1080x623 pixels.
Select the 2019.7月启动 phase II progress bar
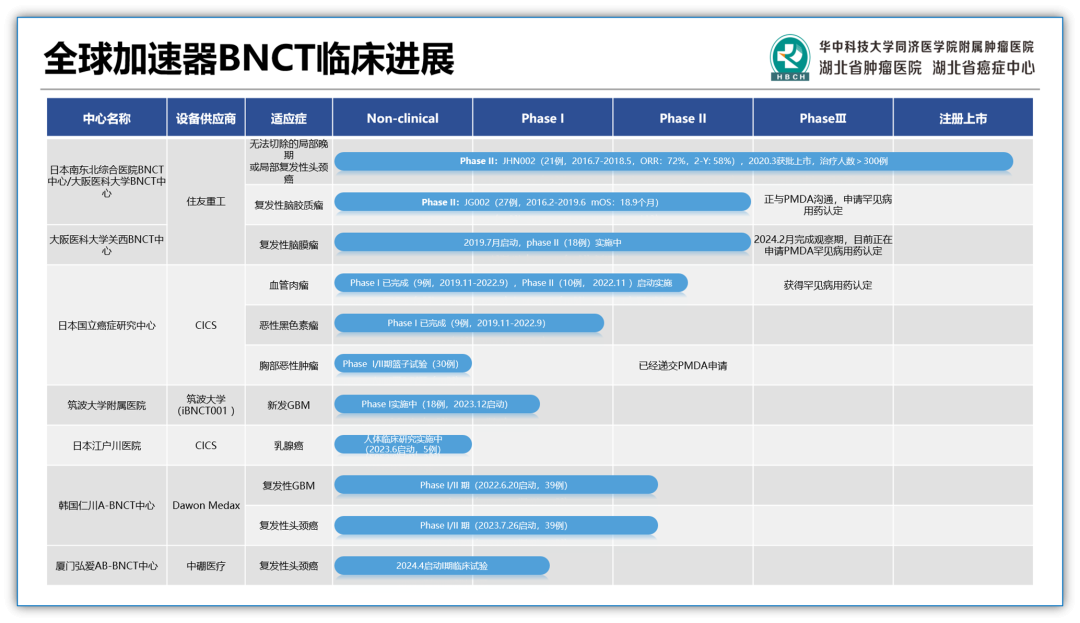tap(541, 242)
